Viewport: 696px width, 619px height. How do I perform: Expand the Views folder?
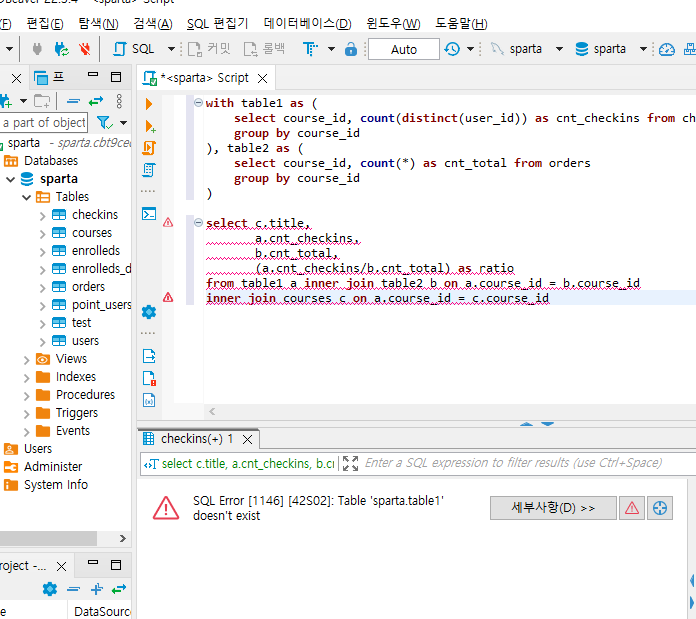[x=27, y=359]
